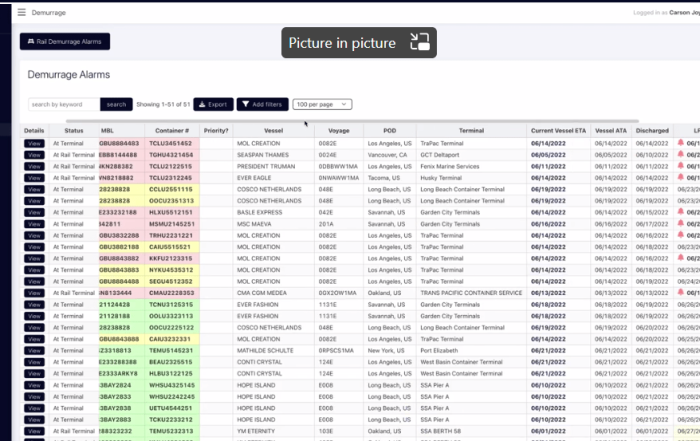Sort by the POD column header

pyautogui.click(x=390, y=131)
